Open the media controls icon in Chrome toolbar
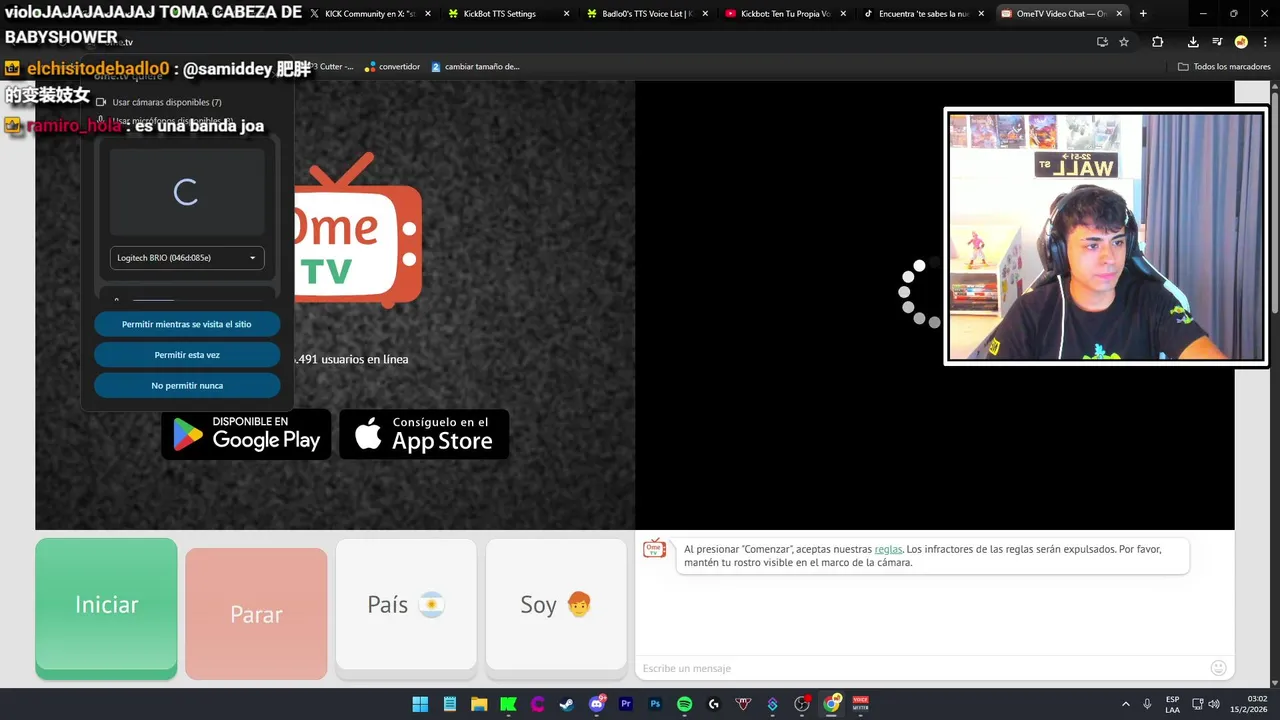1280x720 pixels. [x=1217, y=42]
